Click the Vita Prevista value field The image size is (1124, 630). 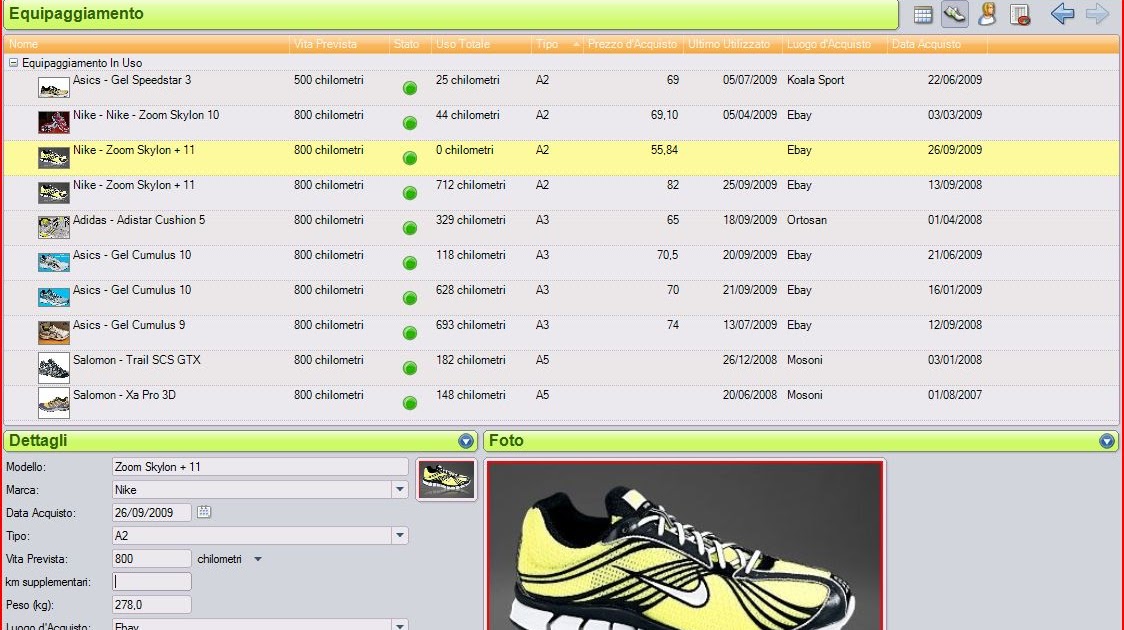152,558
